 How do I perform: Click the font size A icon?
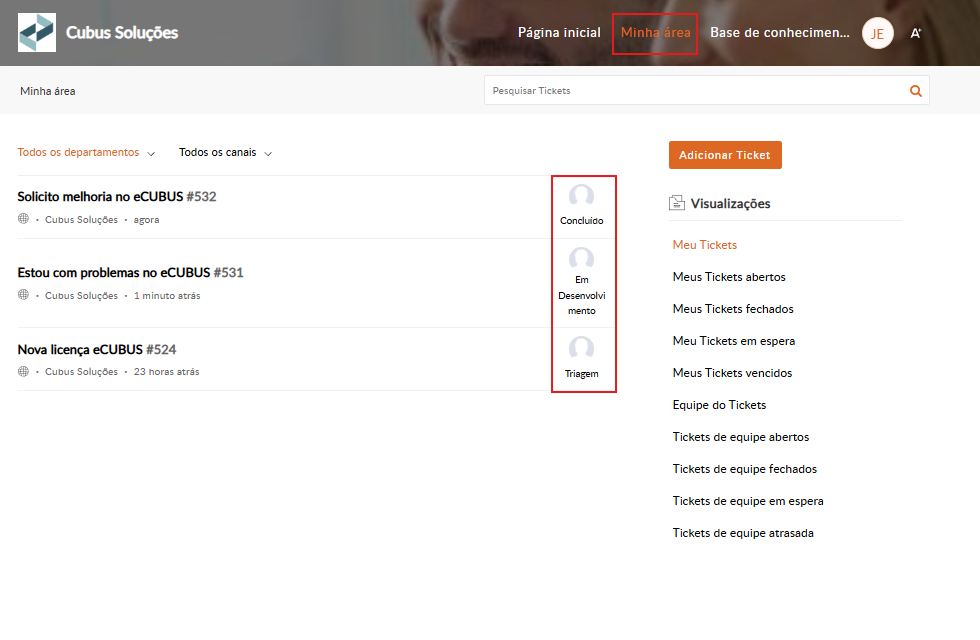915,33
